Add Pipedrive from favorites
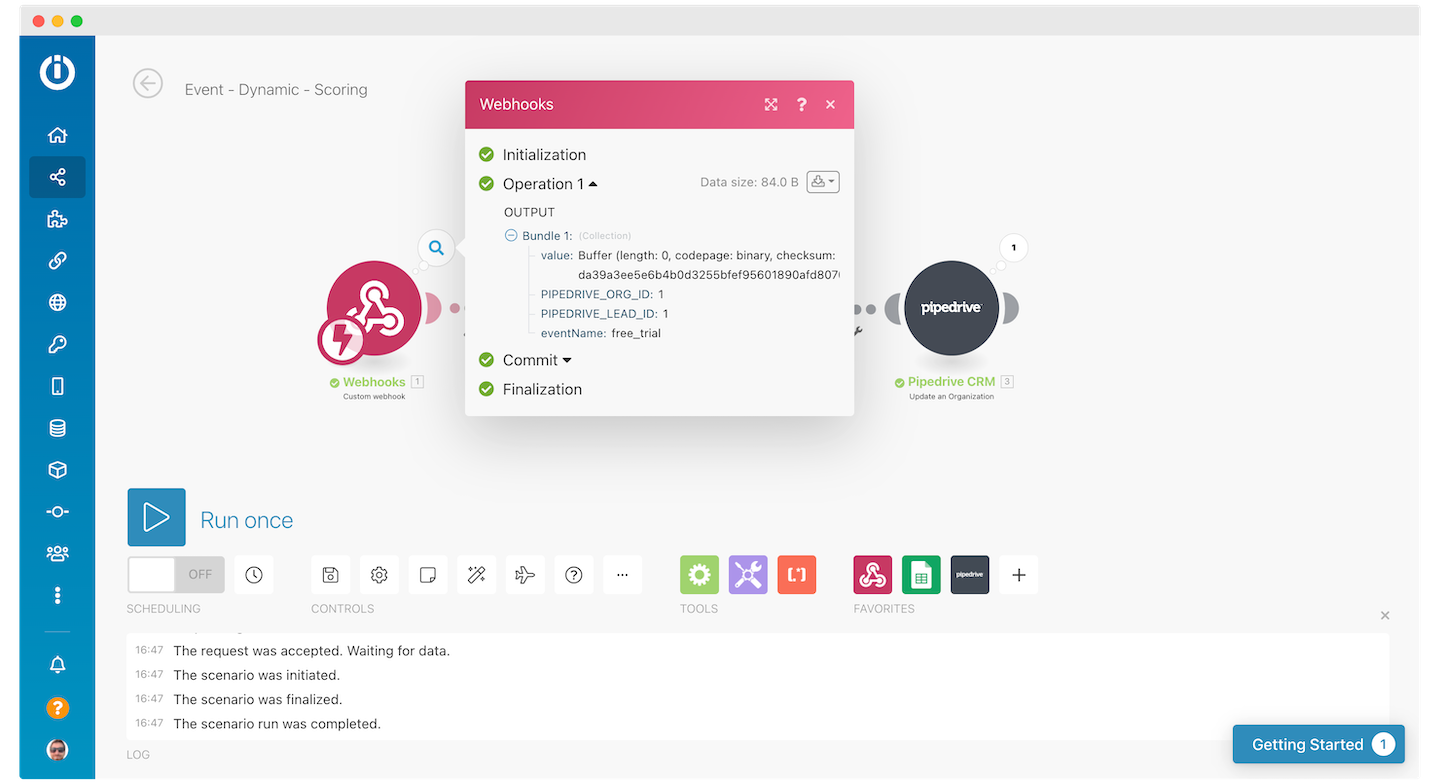Screen dimensions: 1440x784 (970, 575)
